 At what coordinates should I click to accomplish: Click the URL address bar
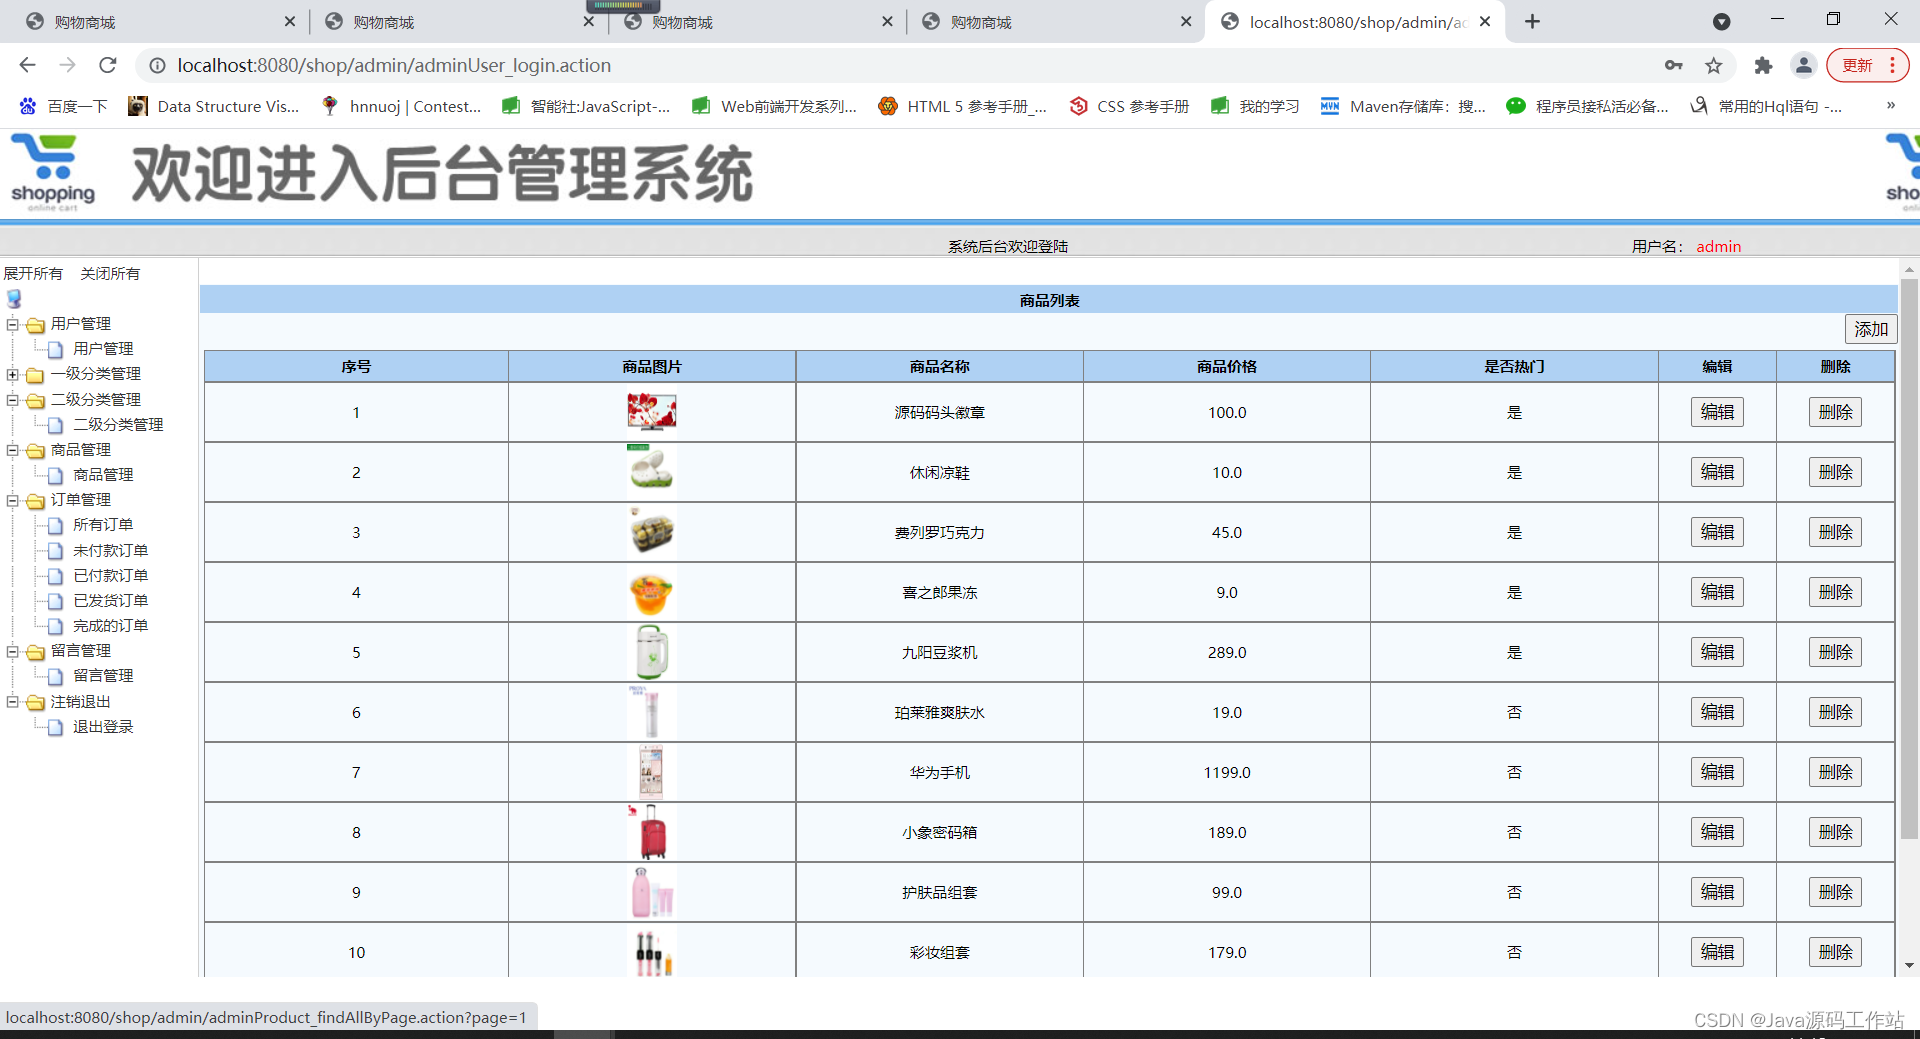point(900,65)
